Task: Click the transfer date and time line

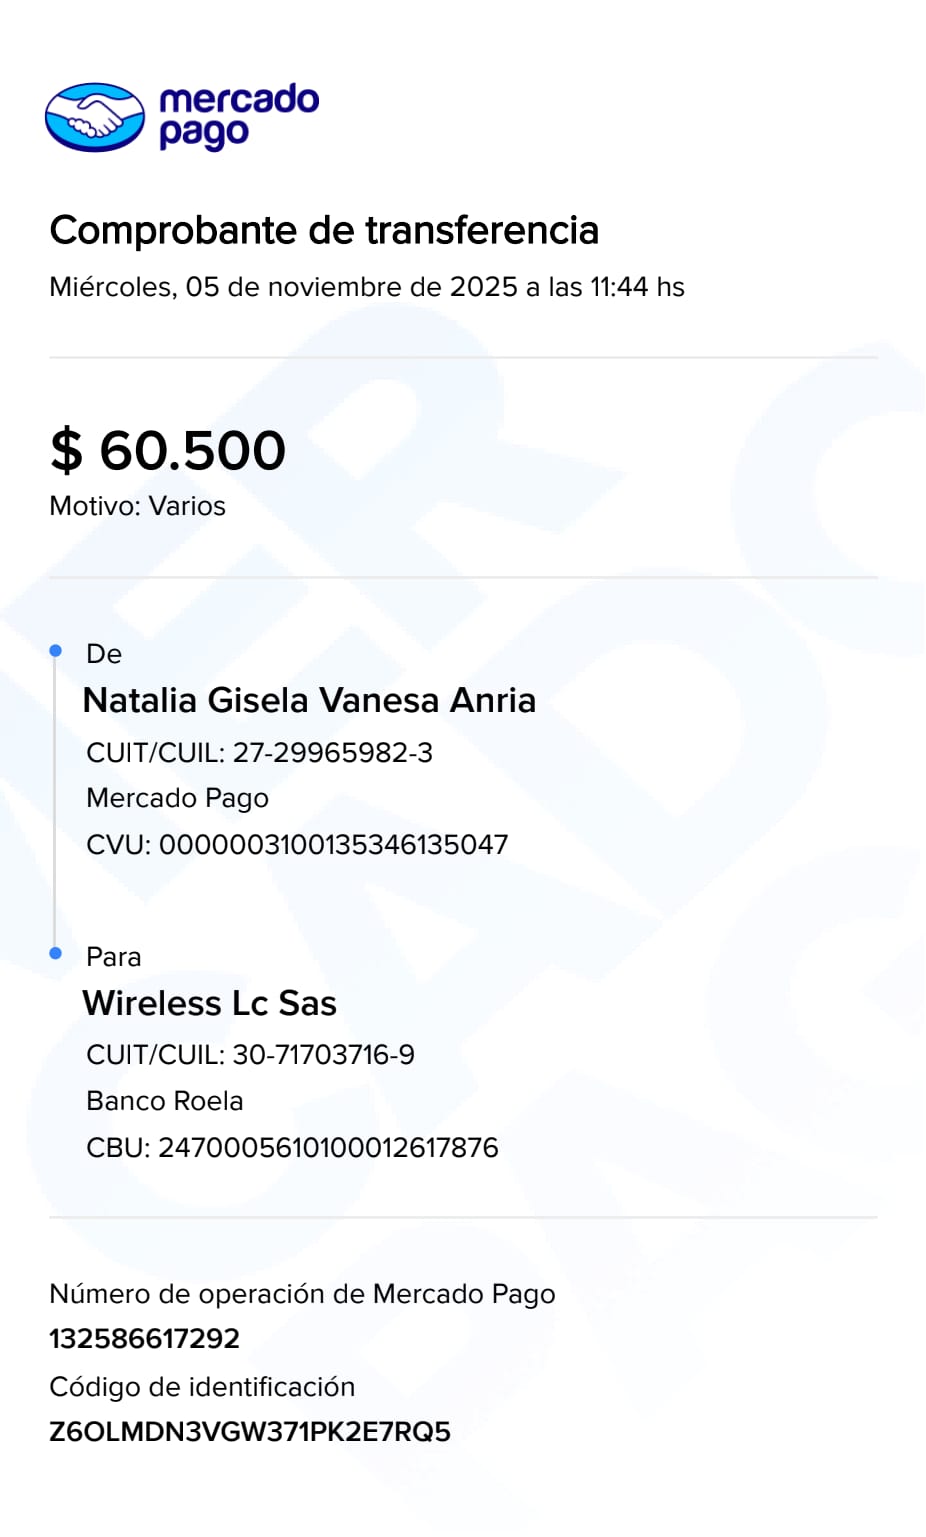Action: 366,287
